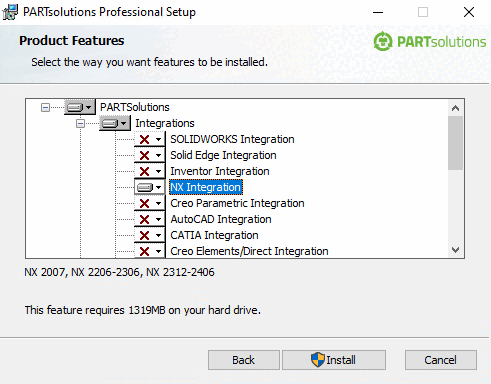
Task: Collapse the PARTSolutions tree node
Action: 45,107
